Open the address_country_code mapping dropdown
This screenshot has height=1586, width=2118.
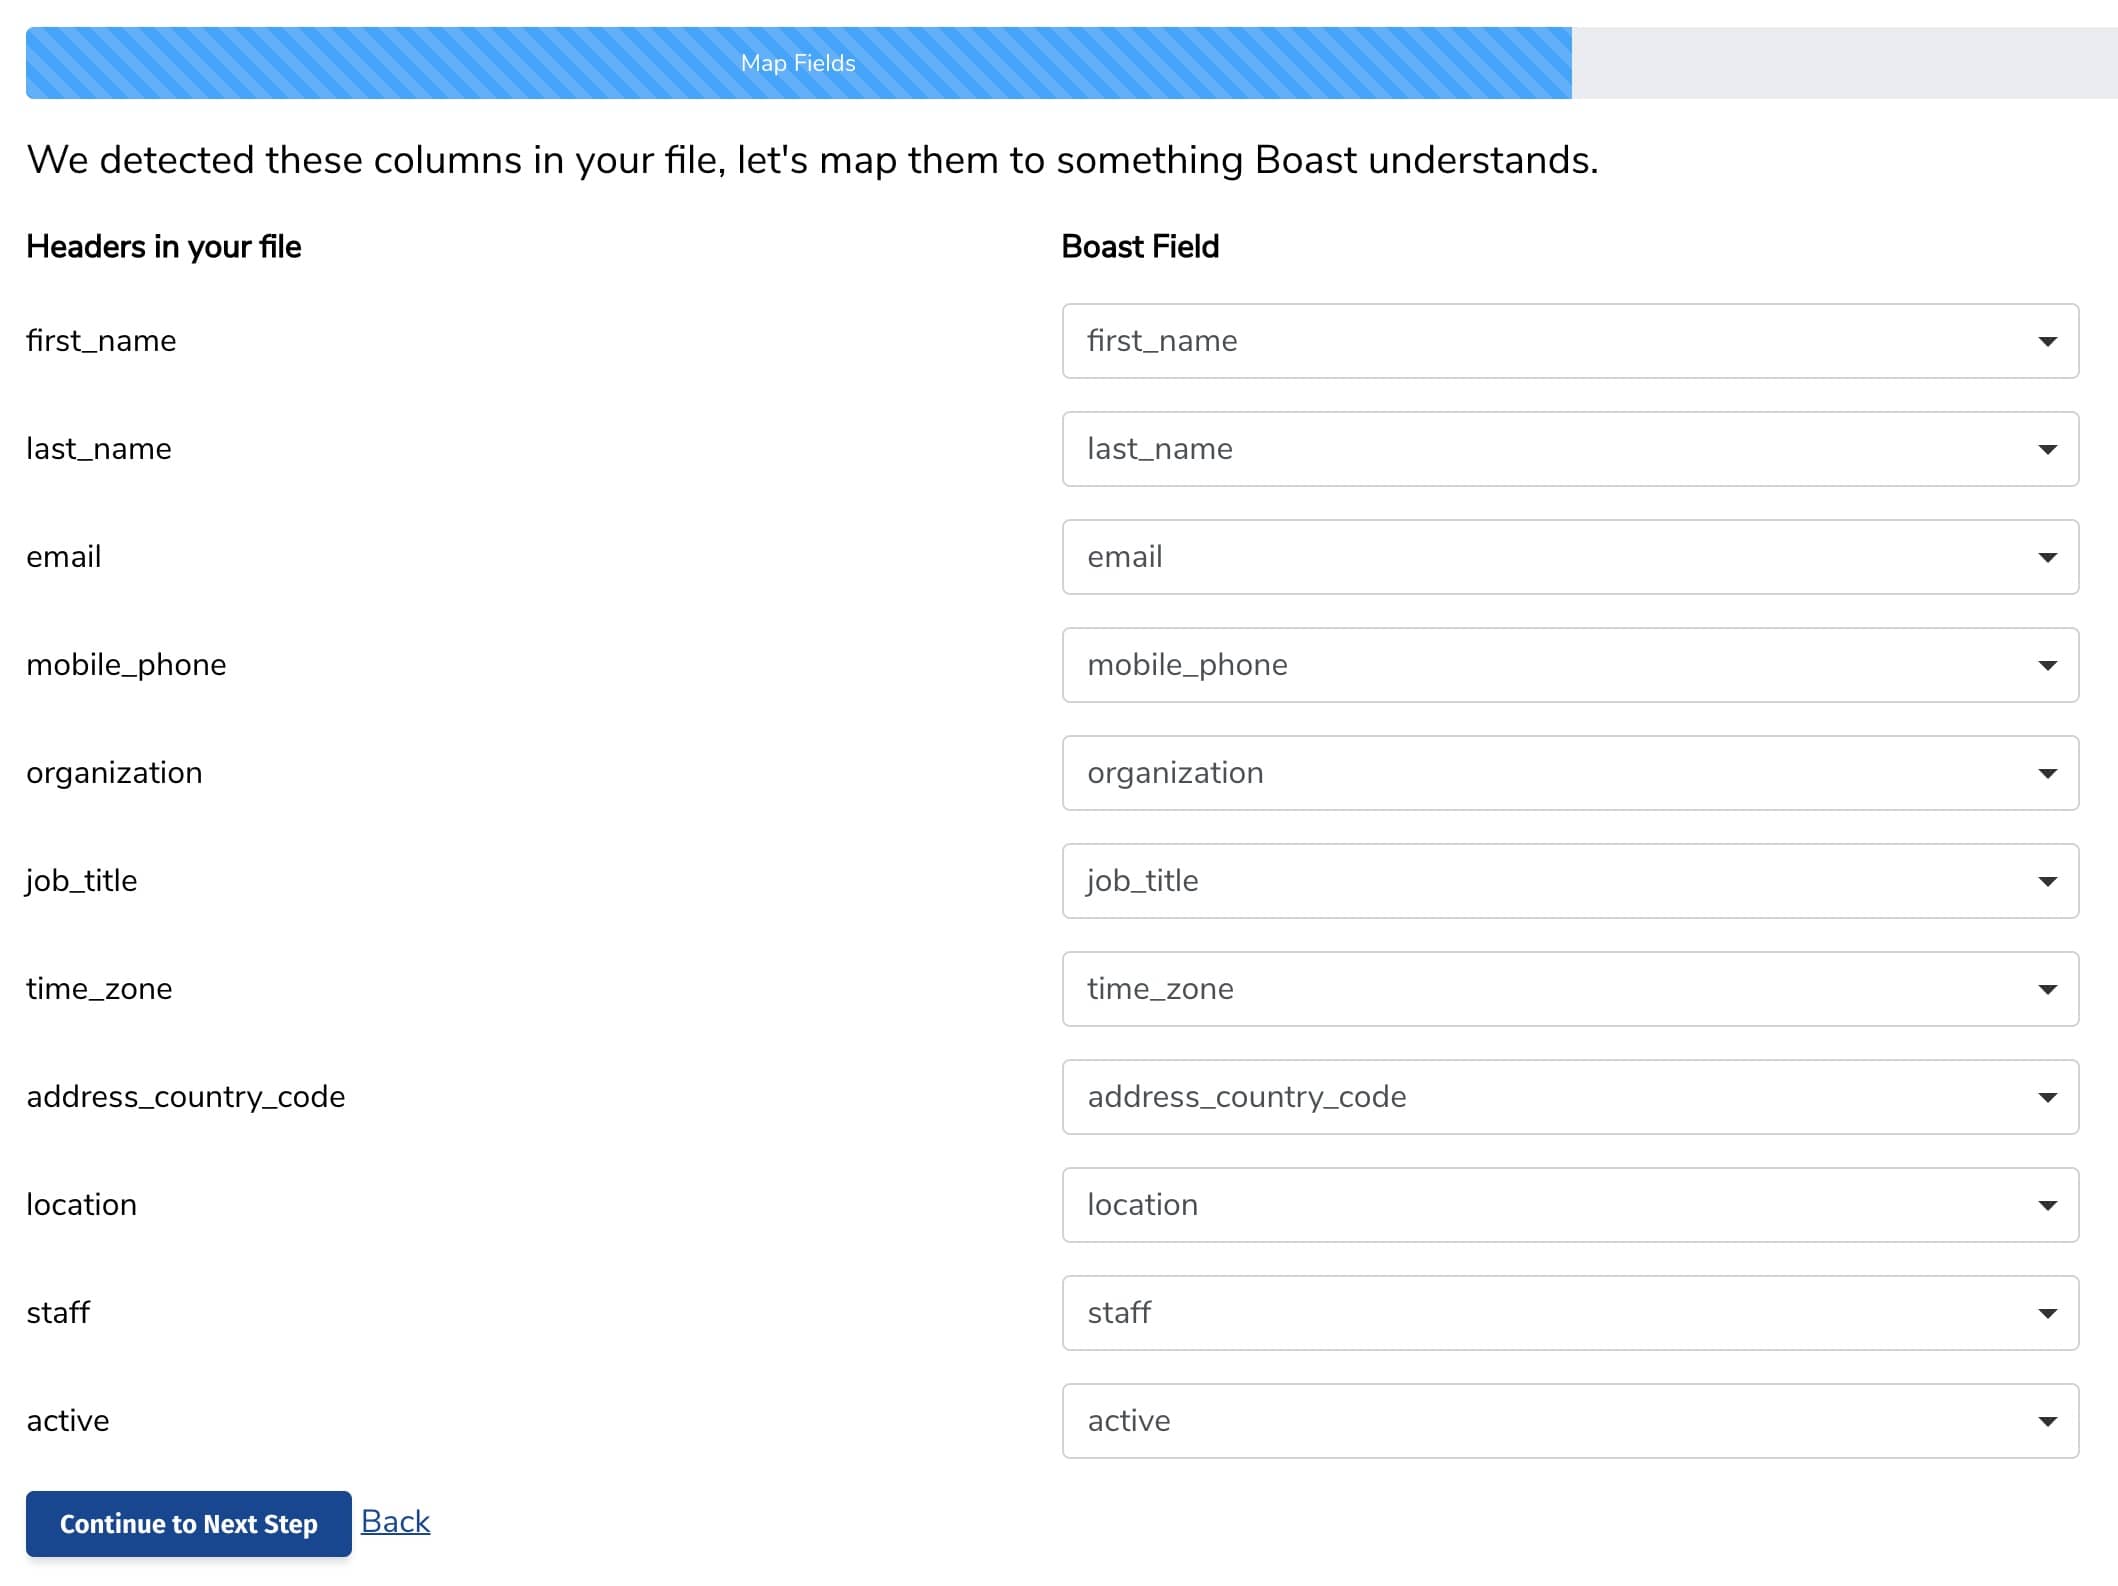click(1570, 1097)
